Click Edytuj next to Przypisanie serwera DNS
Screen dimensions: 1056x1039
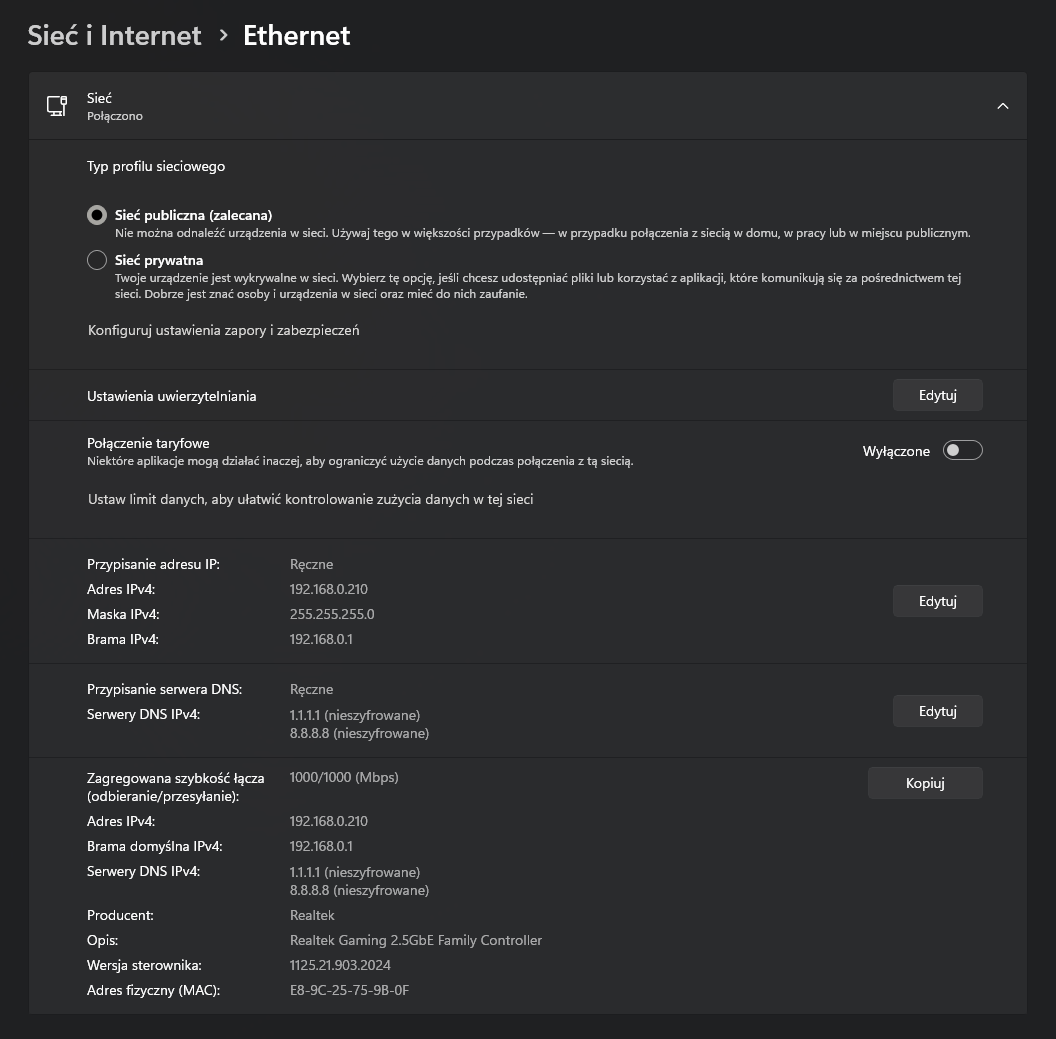point(937,711)
